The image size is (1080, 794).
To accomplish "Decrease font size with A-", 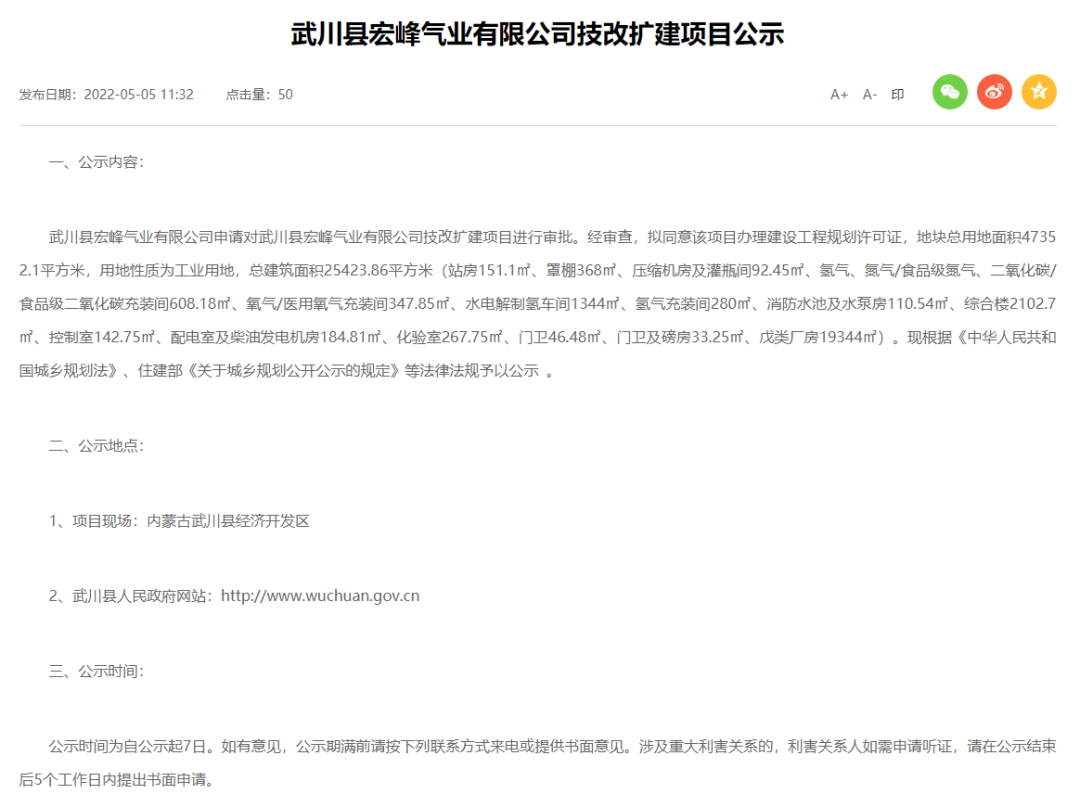I will tap(869, 95).
